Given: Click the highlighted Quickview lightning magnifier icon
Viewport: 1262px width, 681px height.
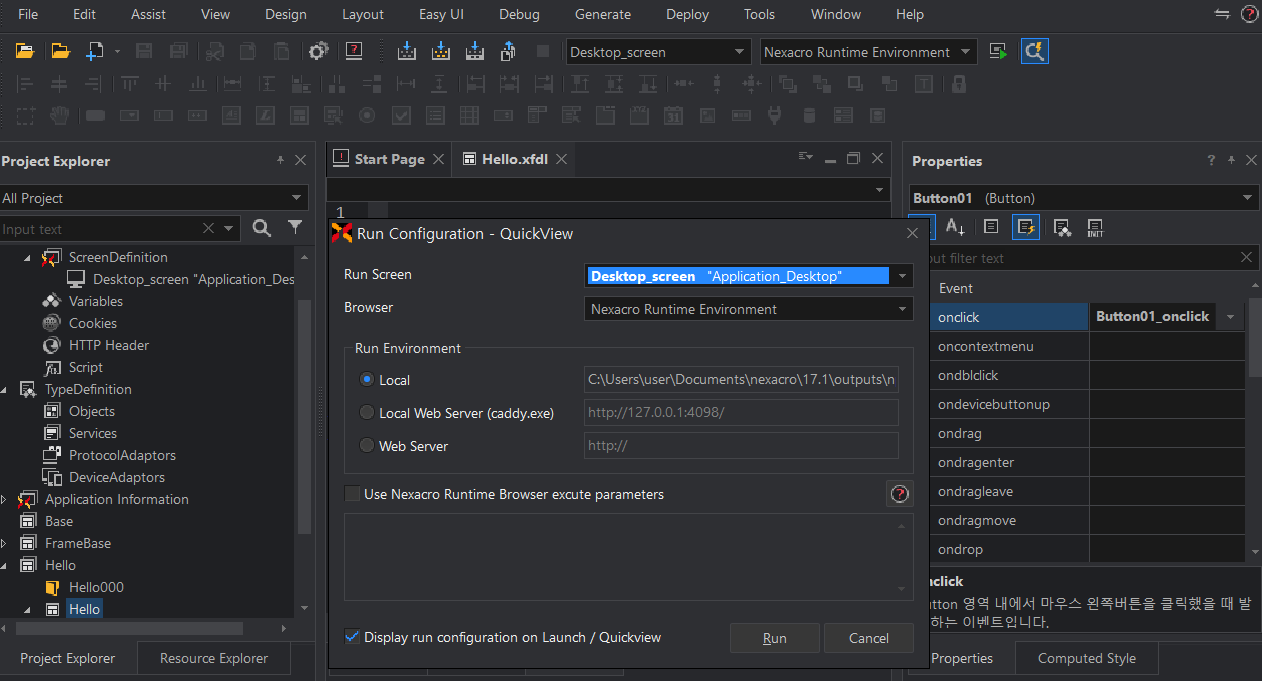Looking at the screenshot, I should (1034, 51).
